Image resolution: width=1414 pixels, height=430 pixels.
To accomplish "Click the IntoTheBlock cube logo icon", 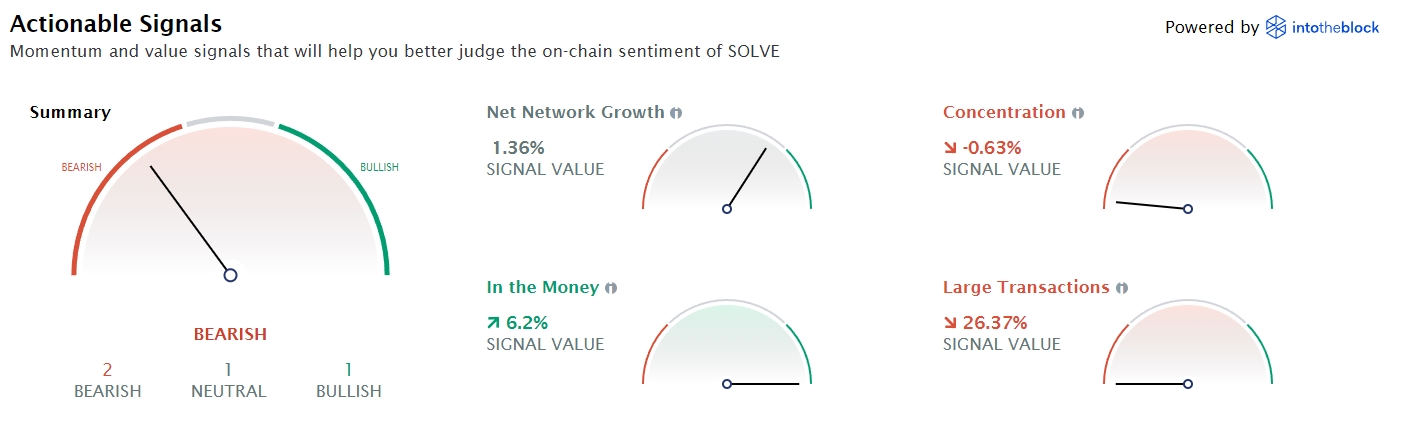I will pos(1275,28).
